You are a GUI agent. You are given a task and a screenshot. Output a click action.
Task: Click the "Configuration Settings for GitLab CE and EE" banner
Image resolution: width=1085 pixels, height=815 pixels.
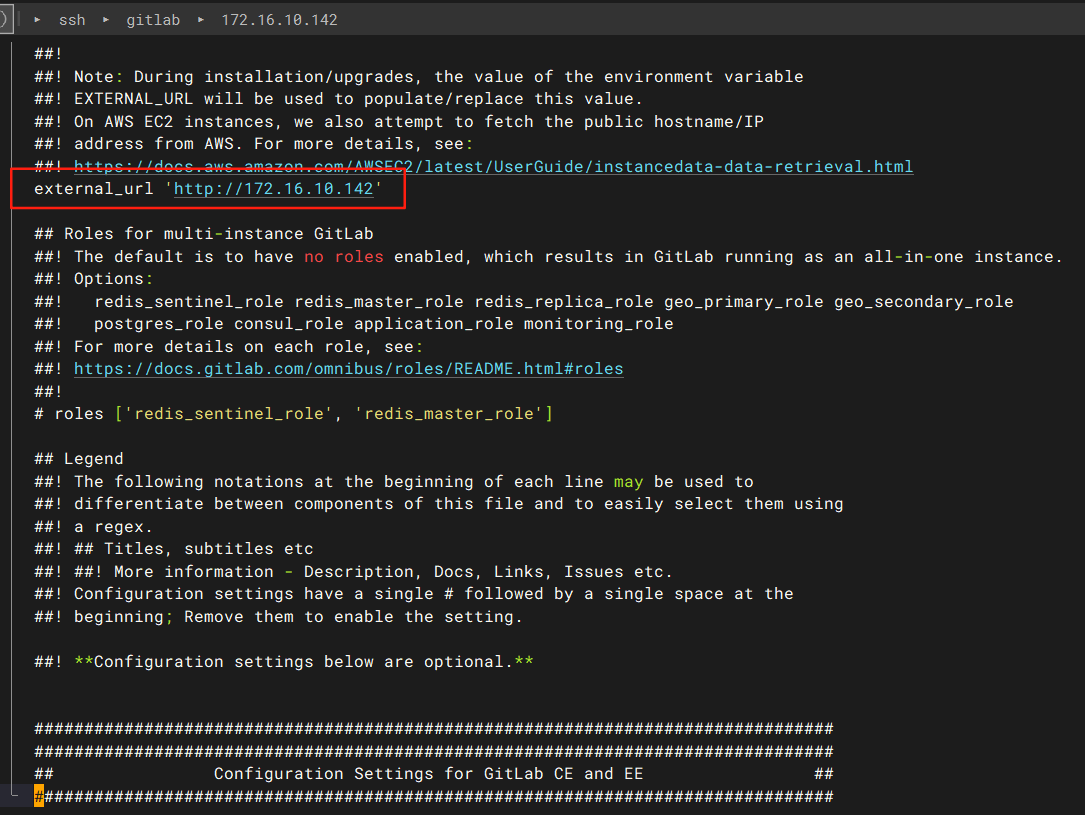click(x=428, y=773)
